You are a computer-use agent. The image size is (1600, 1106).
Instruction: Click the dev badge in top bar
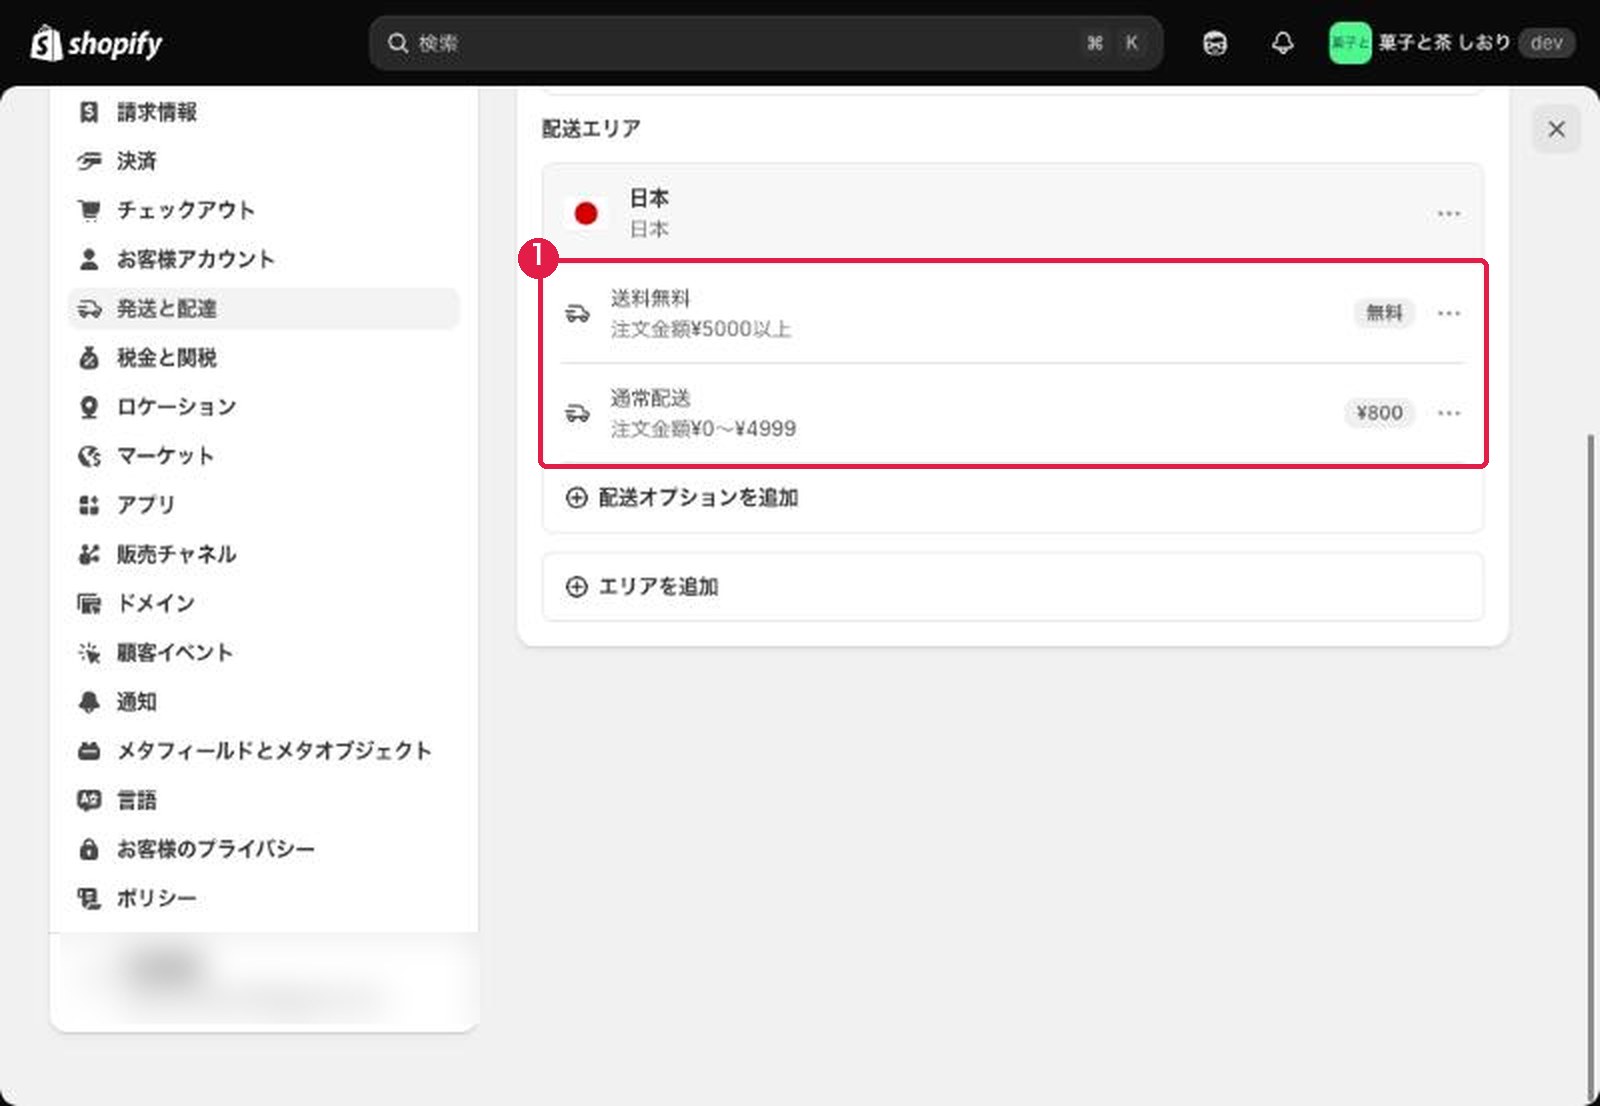tap(1546, 43)
